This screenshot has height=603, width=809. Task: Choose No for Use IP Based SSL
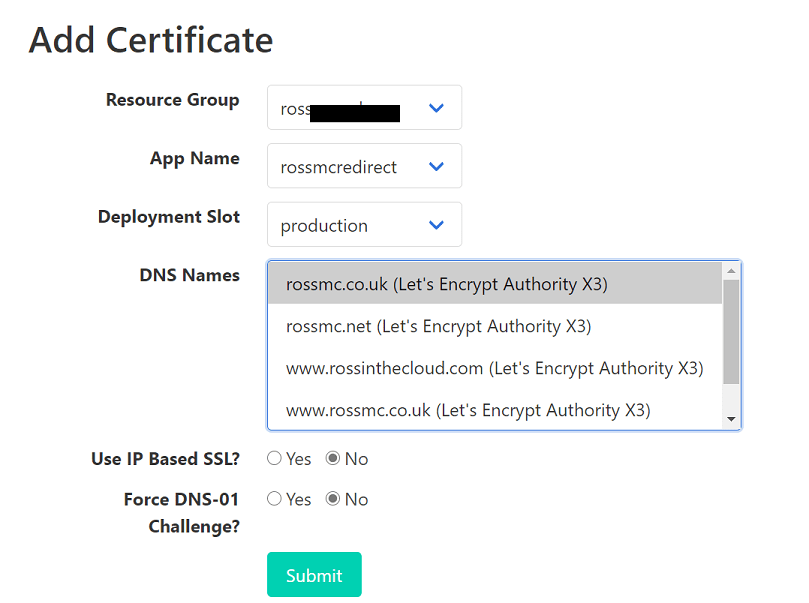[x=333, y=458]
